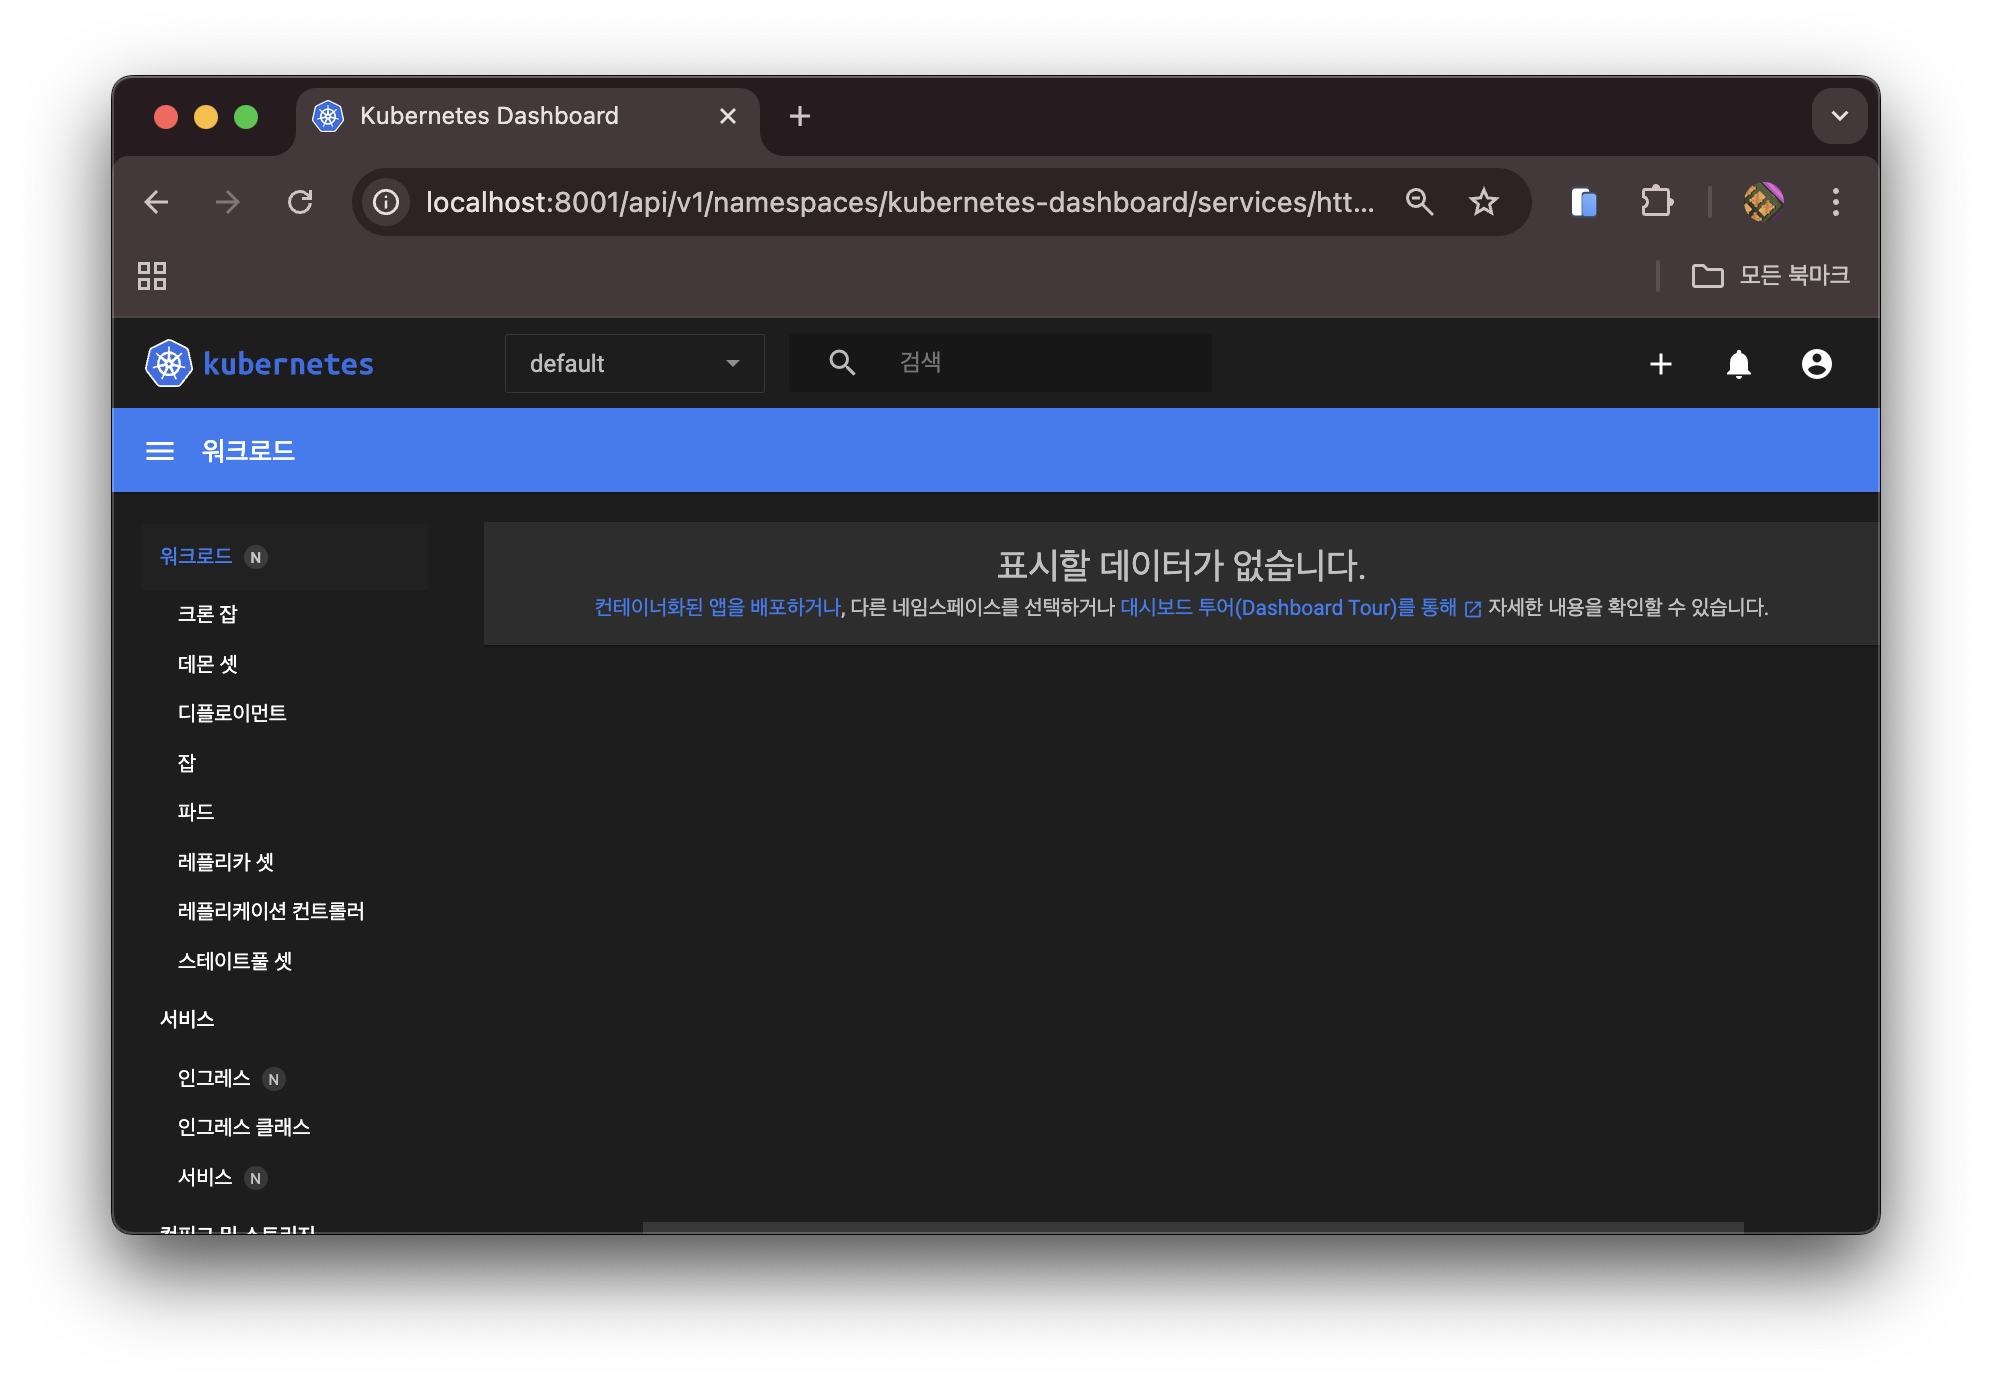1992x1382 pixels.
Task: Click the 컨테이너화된 앱을 배포하거나 link
Action: pyautogui.click(x=717, y=608)
